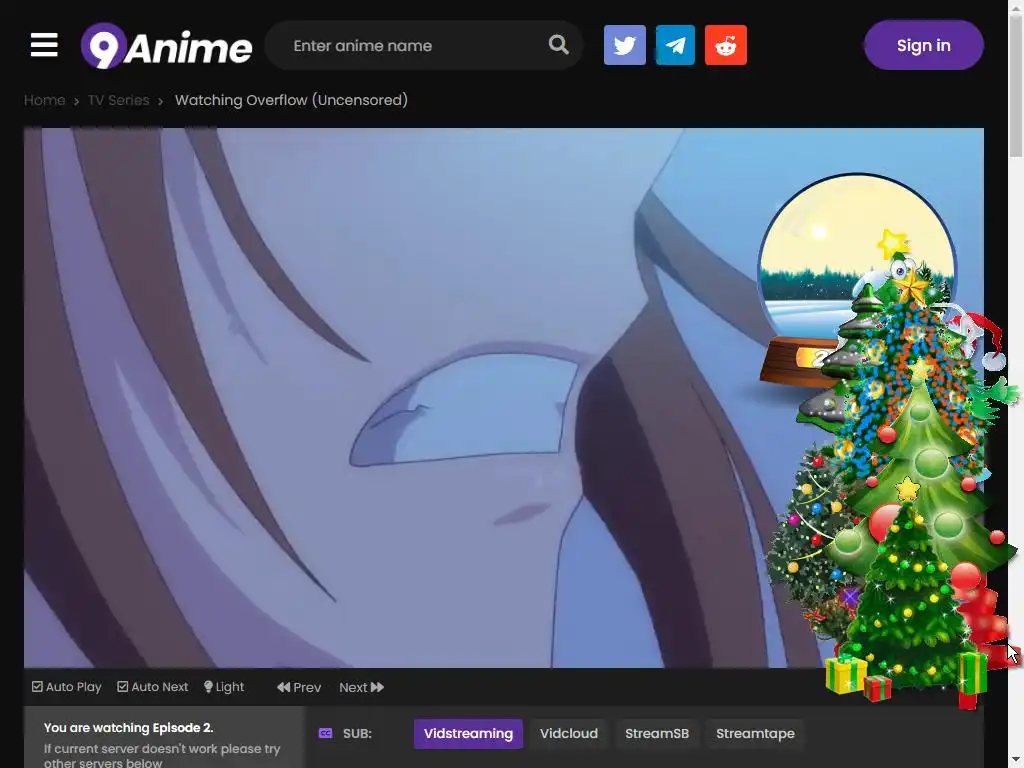Click the SUB closed-caption icon

[325, 733]
